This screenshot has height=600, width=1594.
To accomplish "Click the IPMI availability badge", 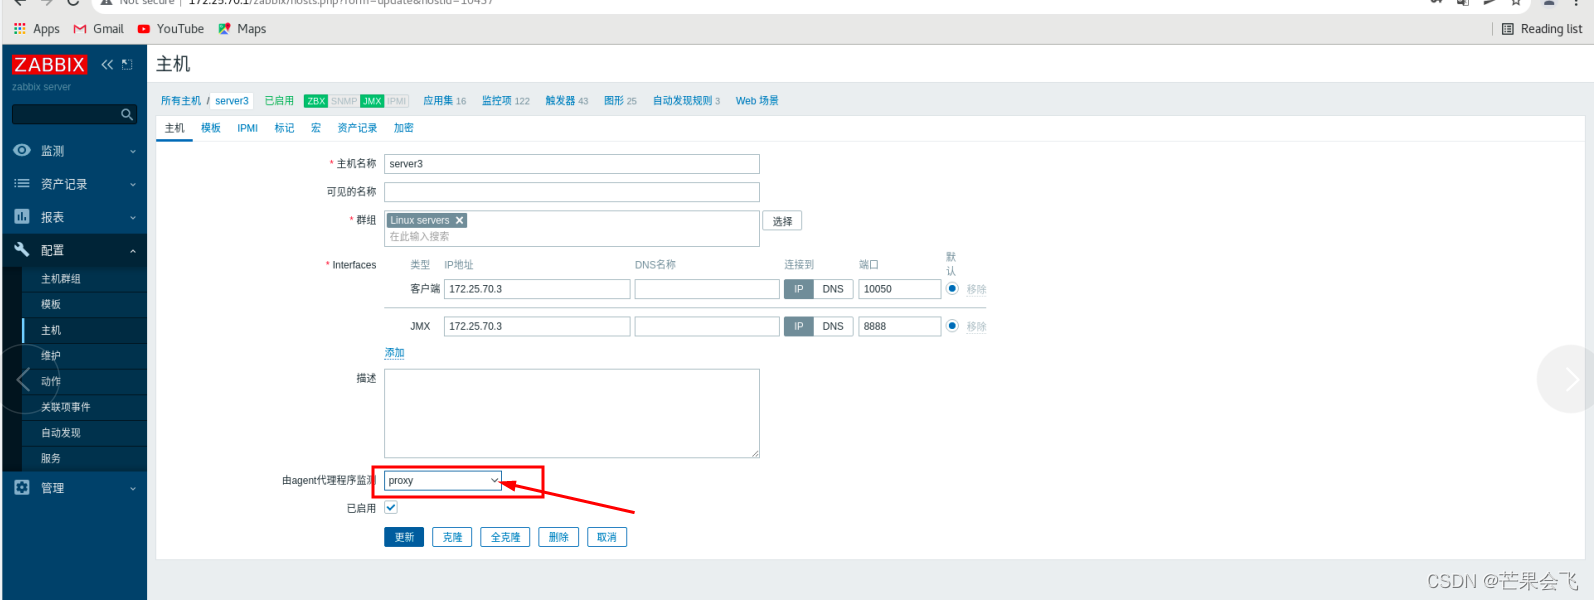I will click(397, 101).
